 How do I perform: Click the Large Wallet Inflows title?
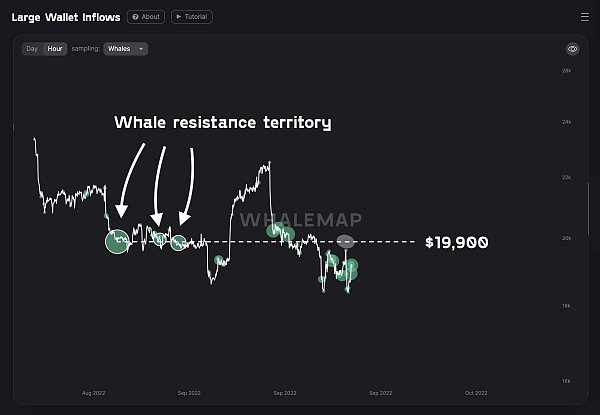pos(66,17)
